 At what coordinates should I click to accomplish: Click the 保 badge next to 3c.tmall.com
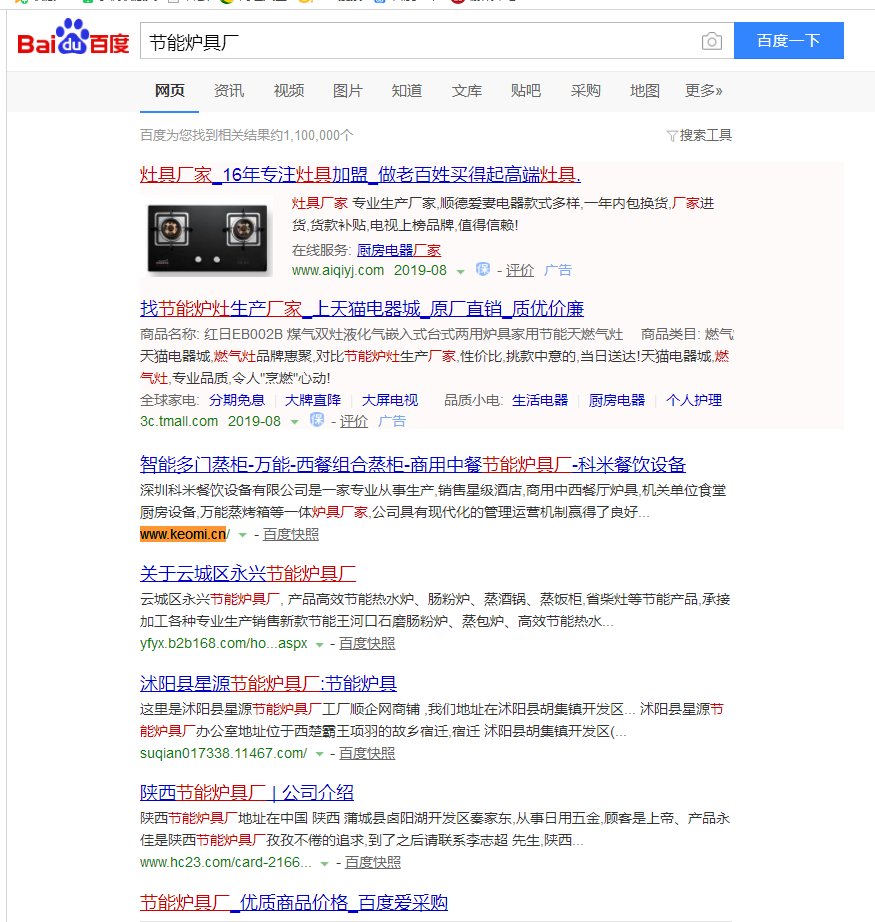click(x=317, y=420)
